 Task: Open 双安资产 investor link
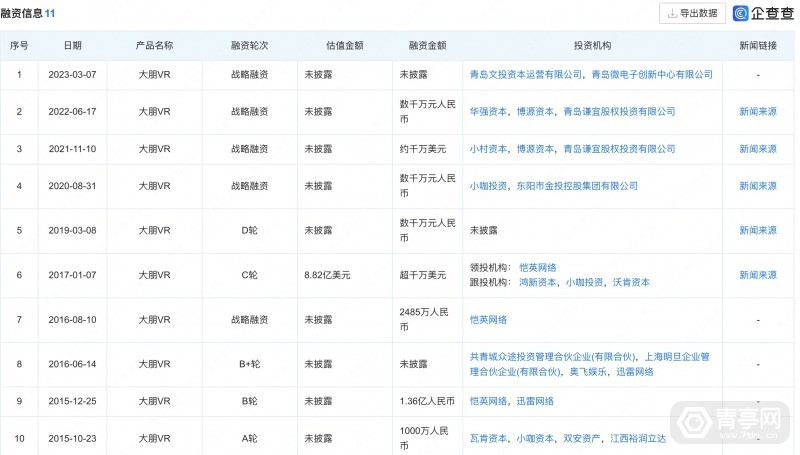[582, 439]
